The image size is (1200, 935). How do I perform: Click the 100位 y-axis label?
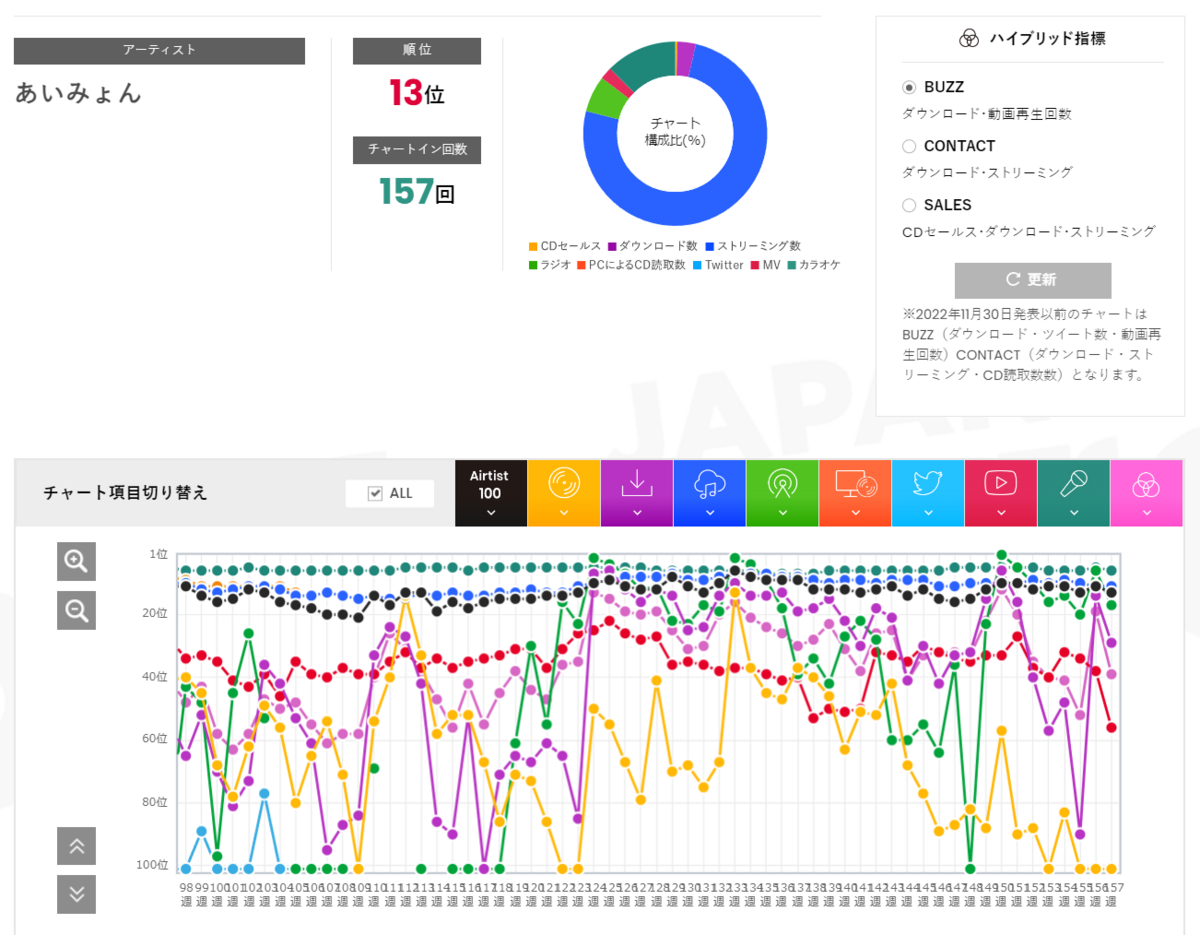[x=154, y=865]
